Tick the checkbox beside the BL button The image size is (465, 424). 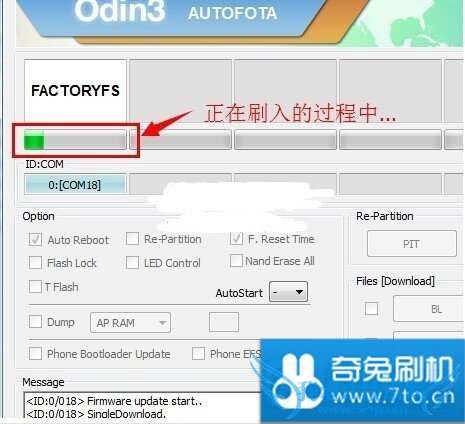pos(371,308)
